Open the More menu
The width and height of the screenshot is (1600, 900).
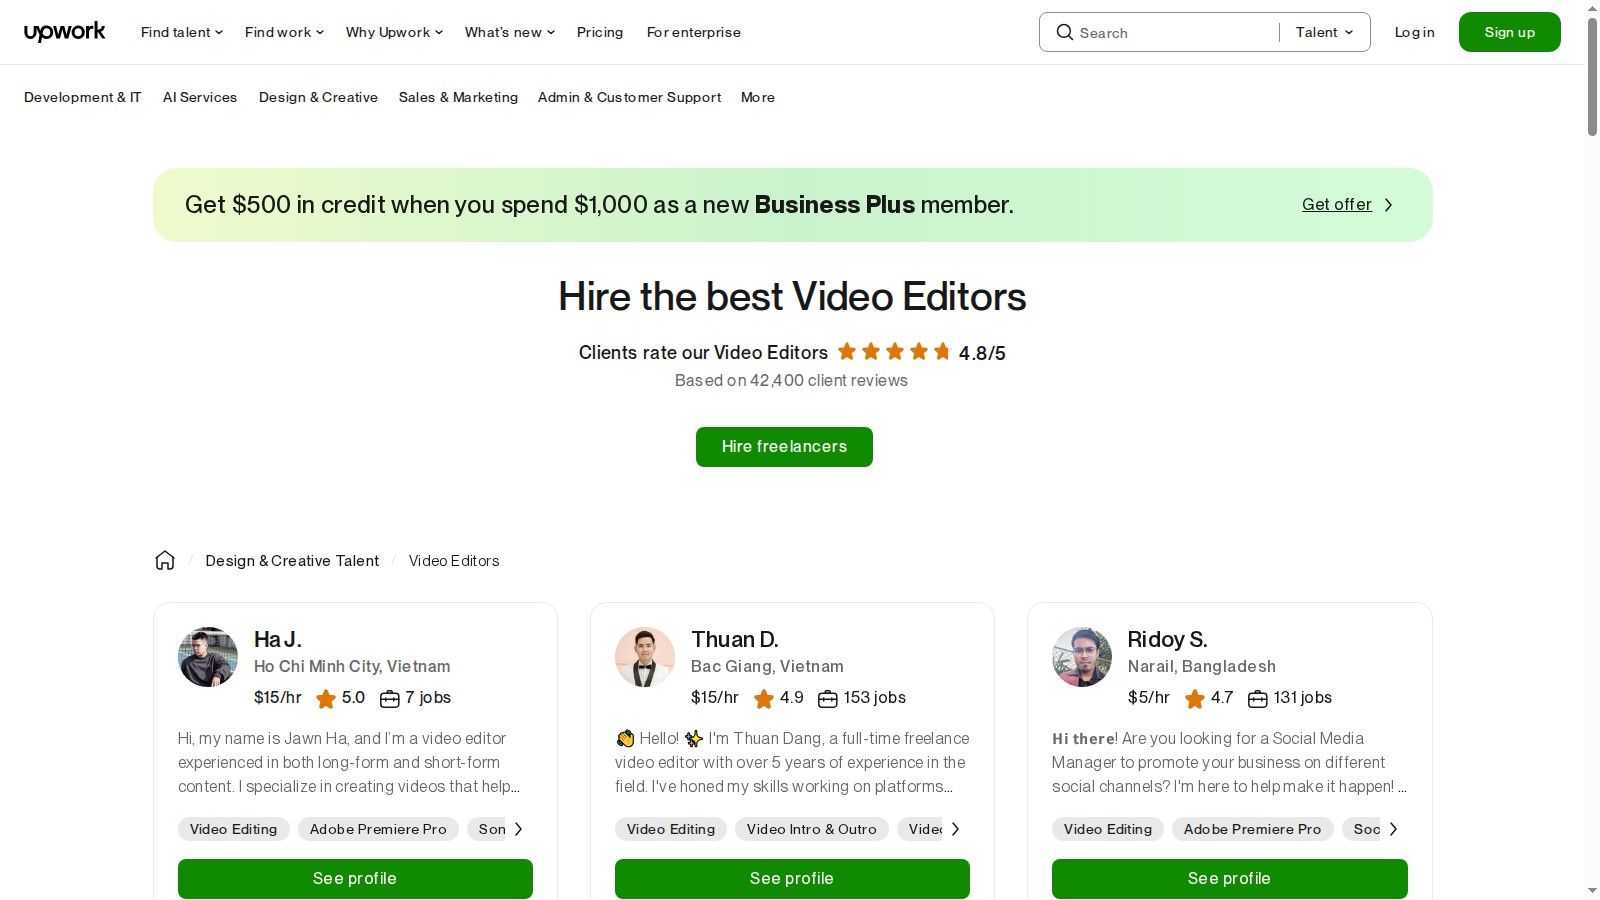[x=757, y=97]
